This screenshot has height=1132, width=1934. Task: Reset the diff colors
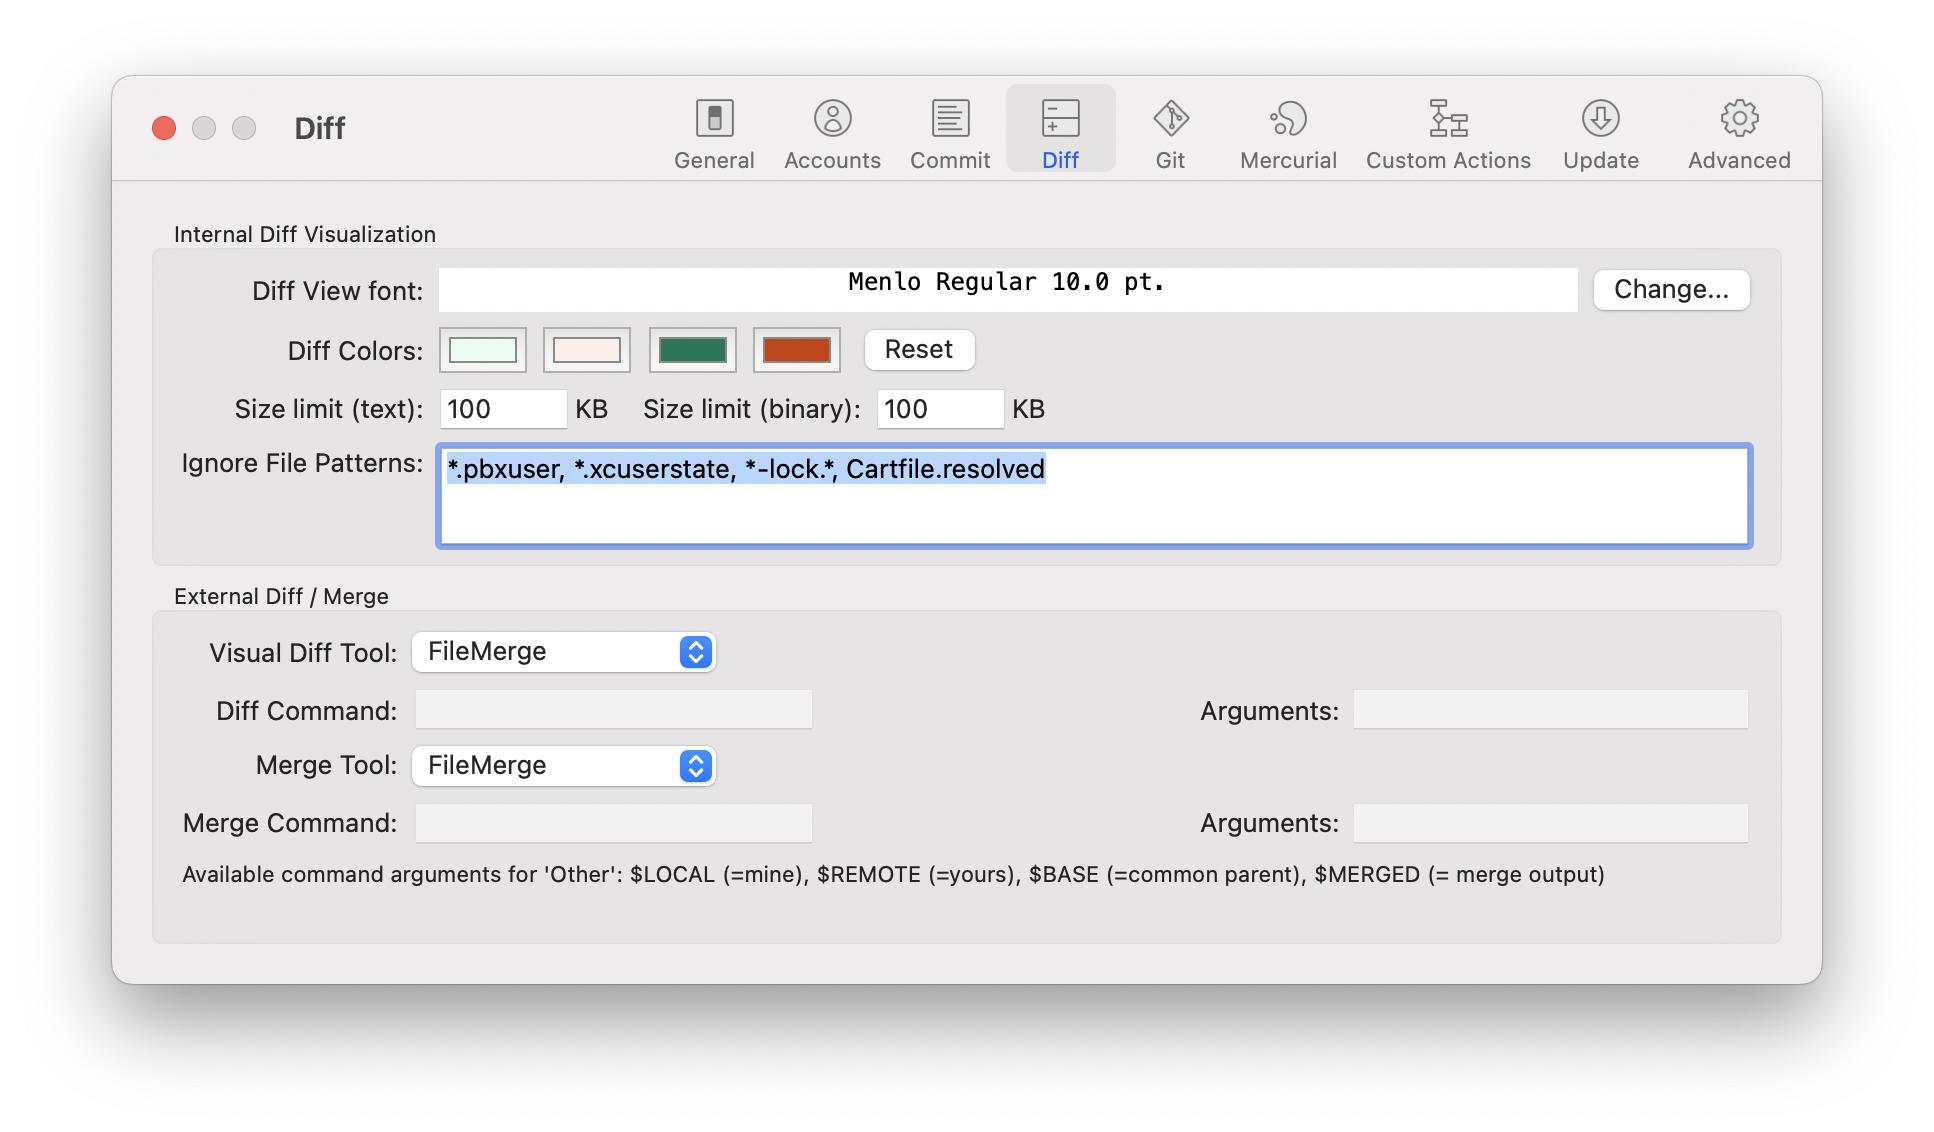tap(918, 350)
